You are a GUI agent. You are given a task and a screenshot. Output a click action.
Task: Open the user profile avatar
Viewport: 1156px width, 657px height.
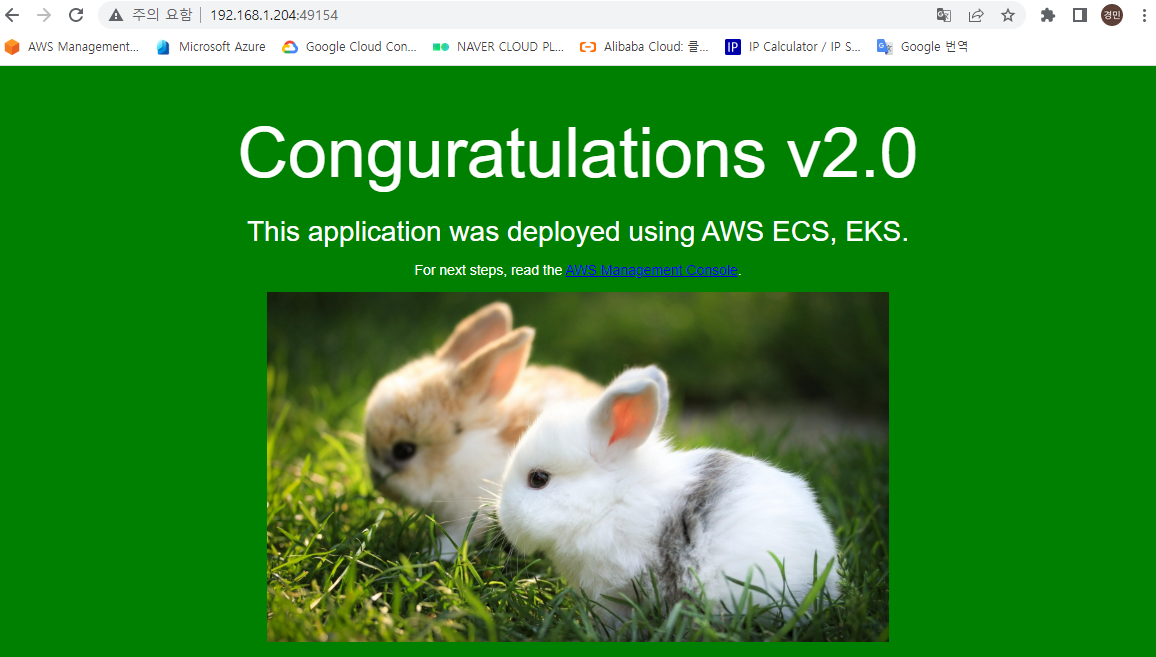click(x=1112, y=15)
